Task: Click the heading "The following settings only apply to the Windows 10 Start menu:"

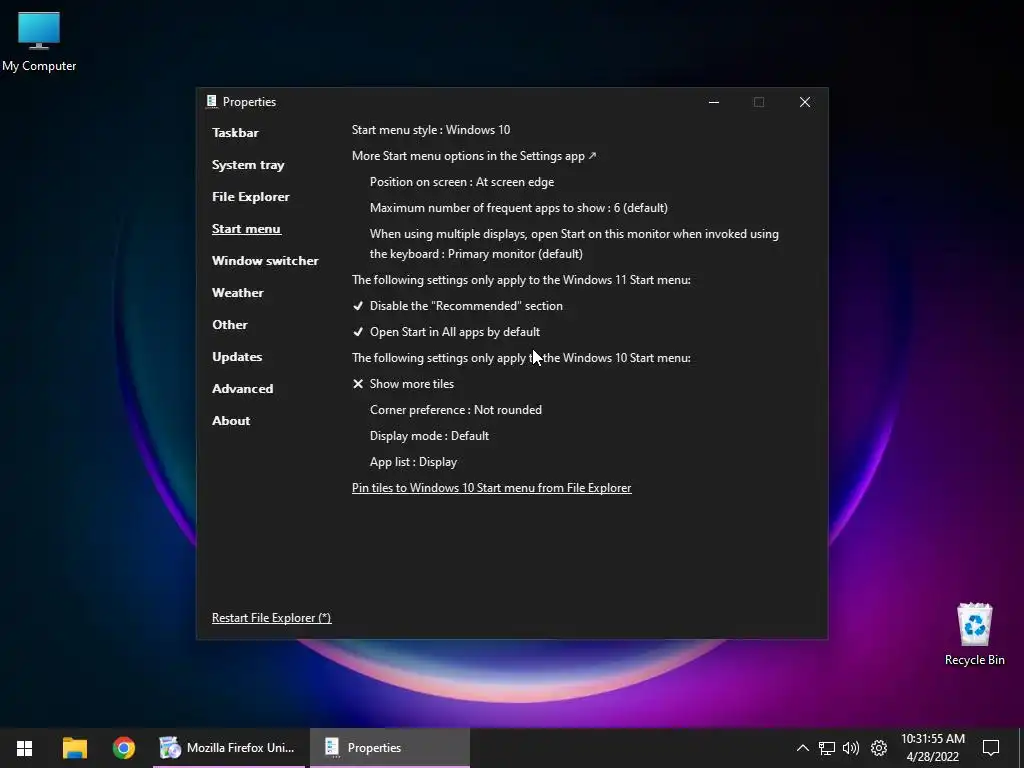Action: point(521,358)
